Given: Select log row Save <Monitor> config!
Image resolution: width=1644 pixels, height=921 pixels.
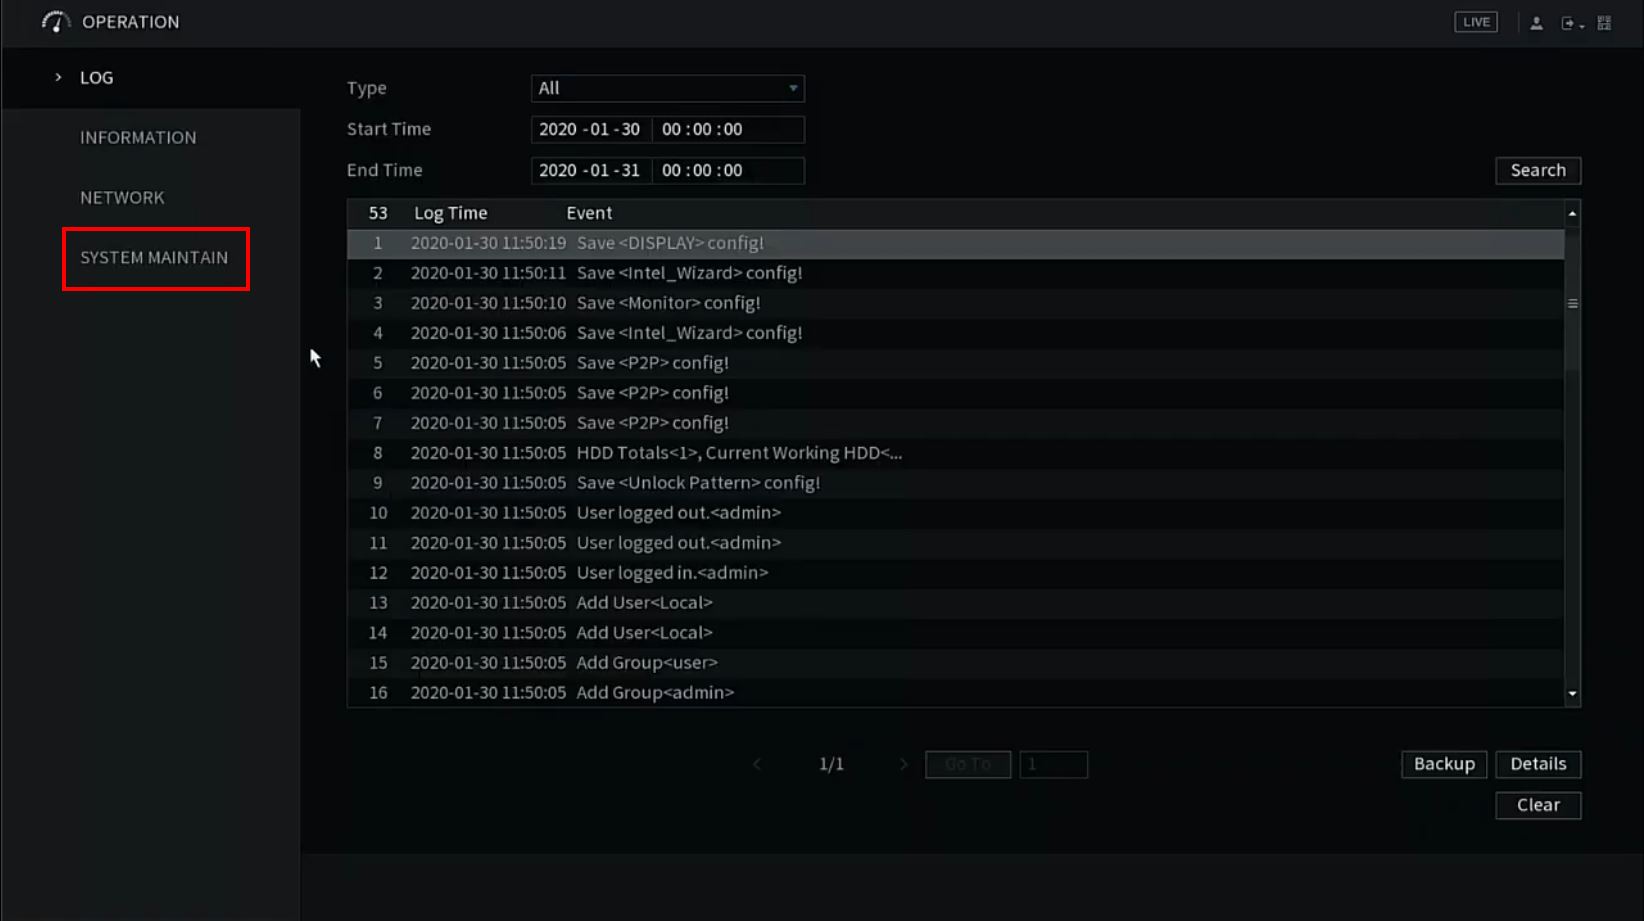Looking at the screenshot, I should (955, 303).
